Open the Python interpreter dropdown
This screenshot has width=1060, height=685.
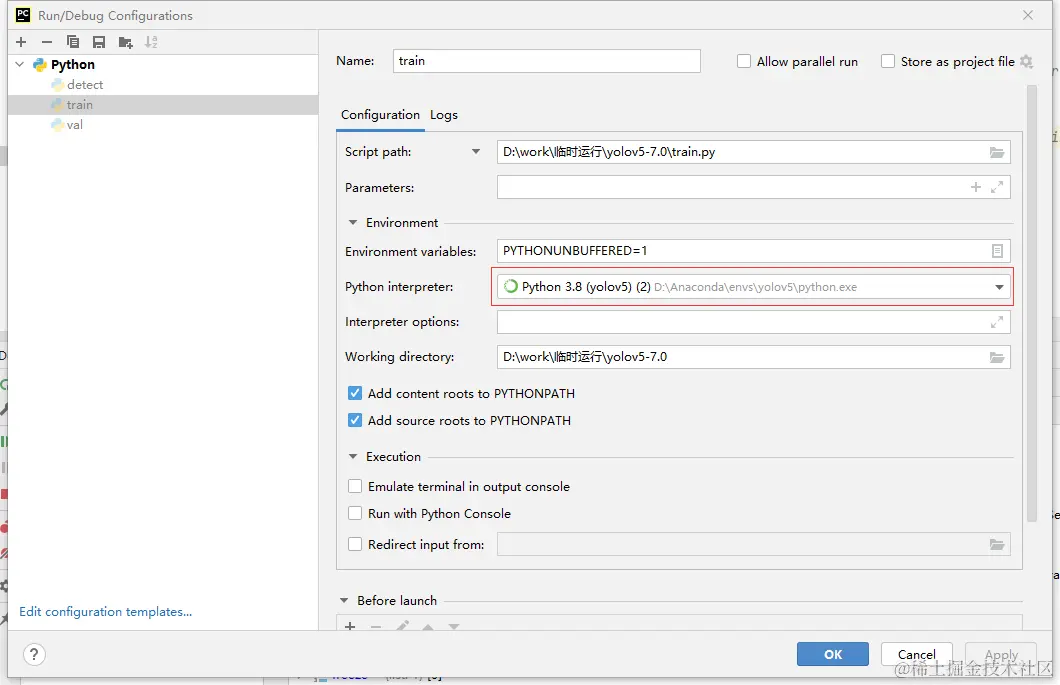click(x=999, y=287)
